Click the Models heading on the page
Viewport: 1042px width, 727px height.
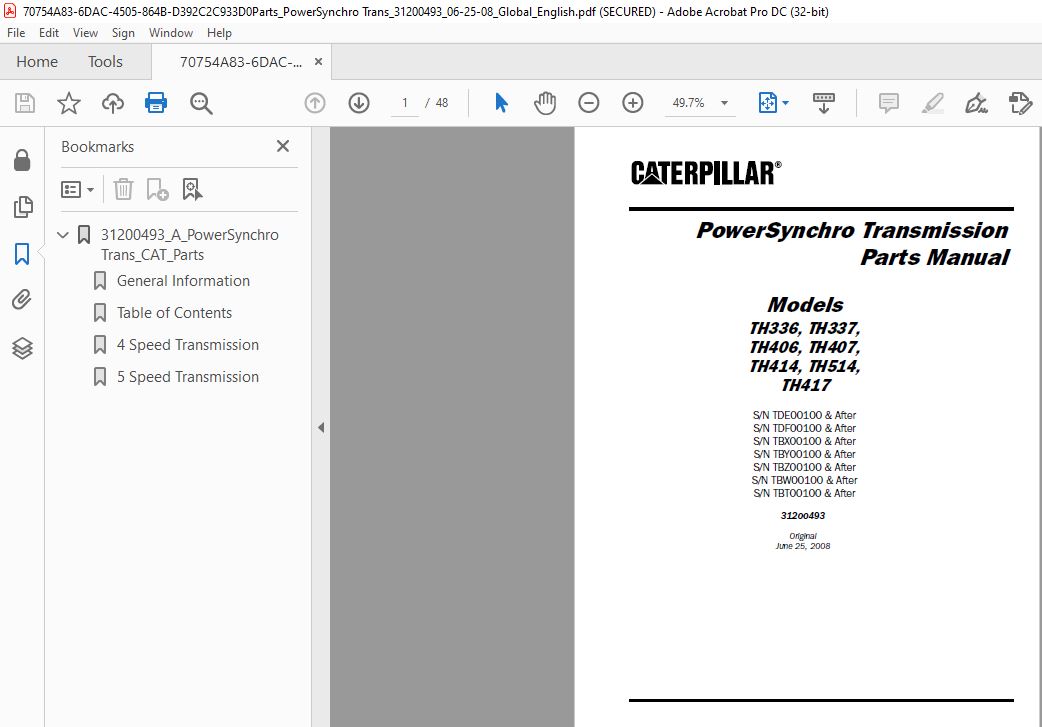click(x=805, y=305)
